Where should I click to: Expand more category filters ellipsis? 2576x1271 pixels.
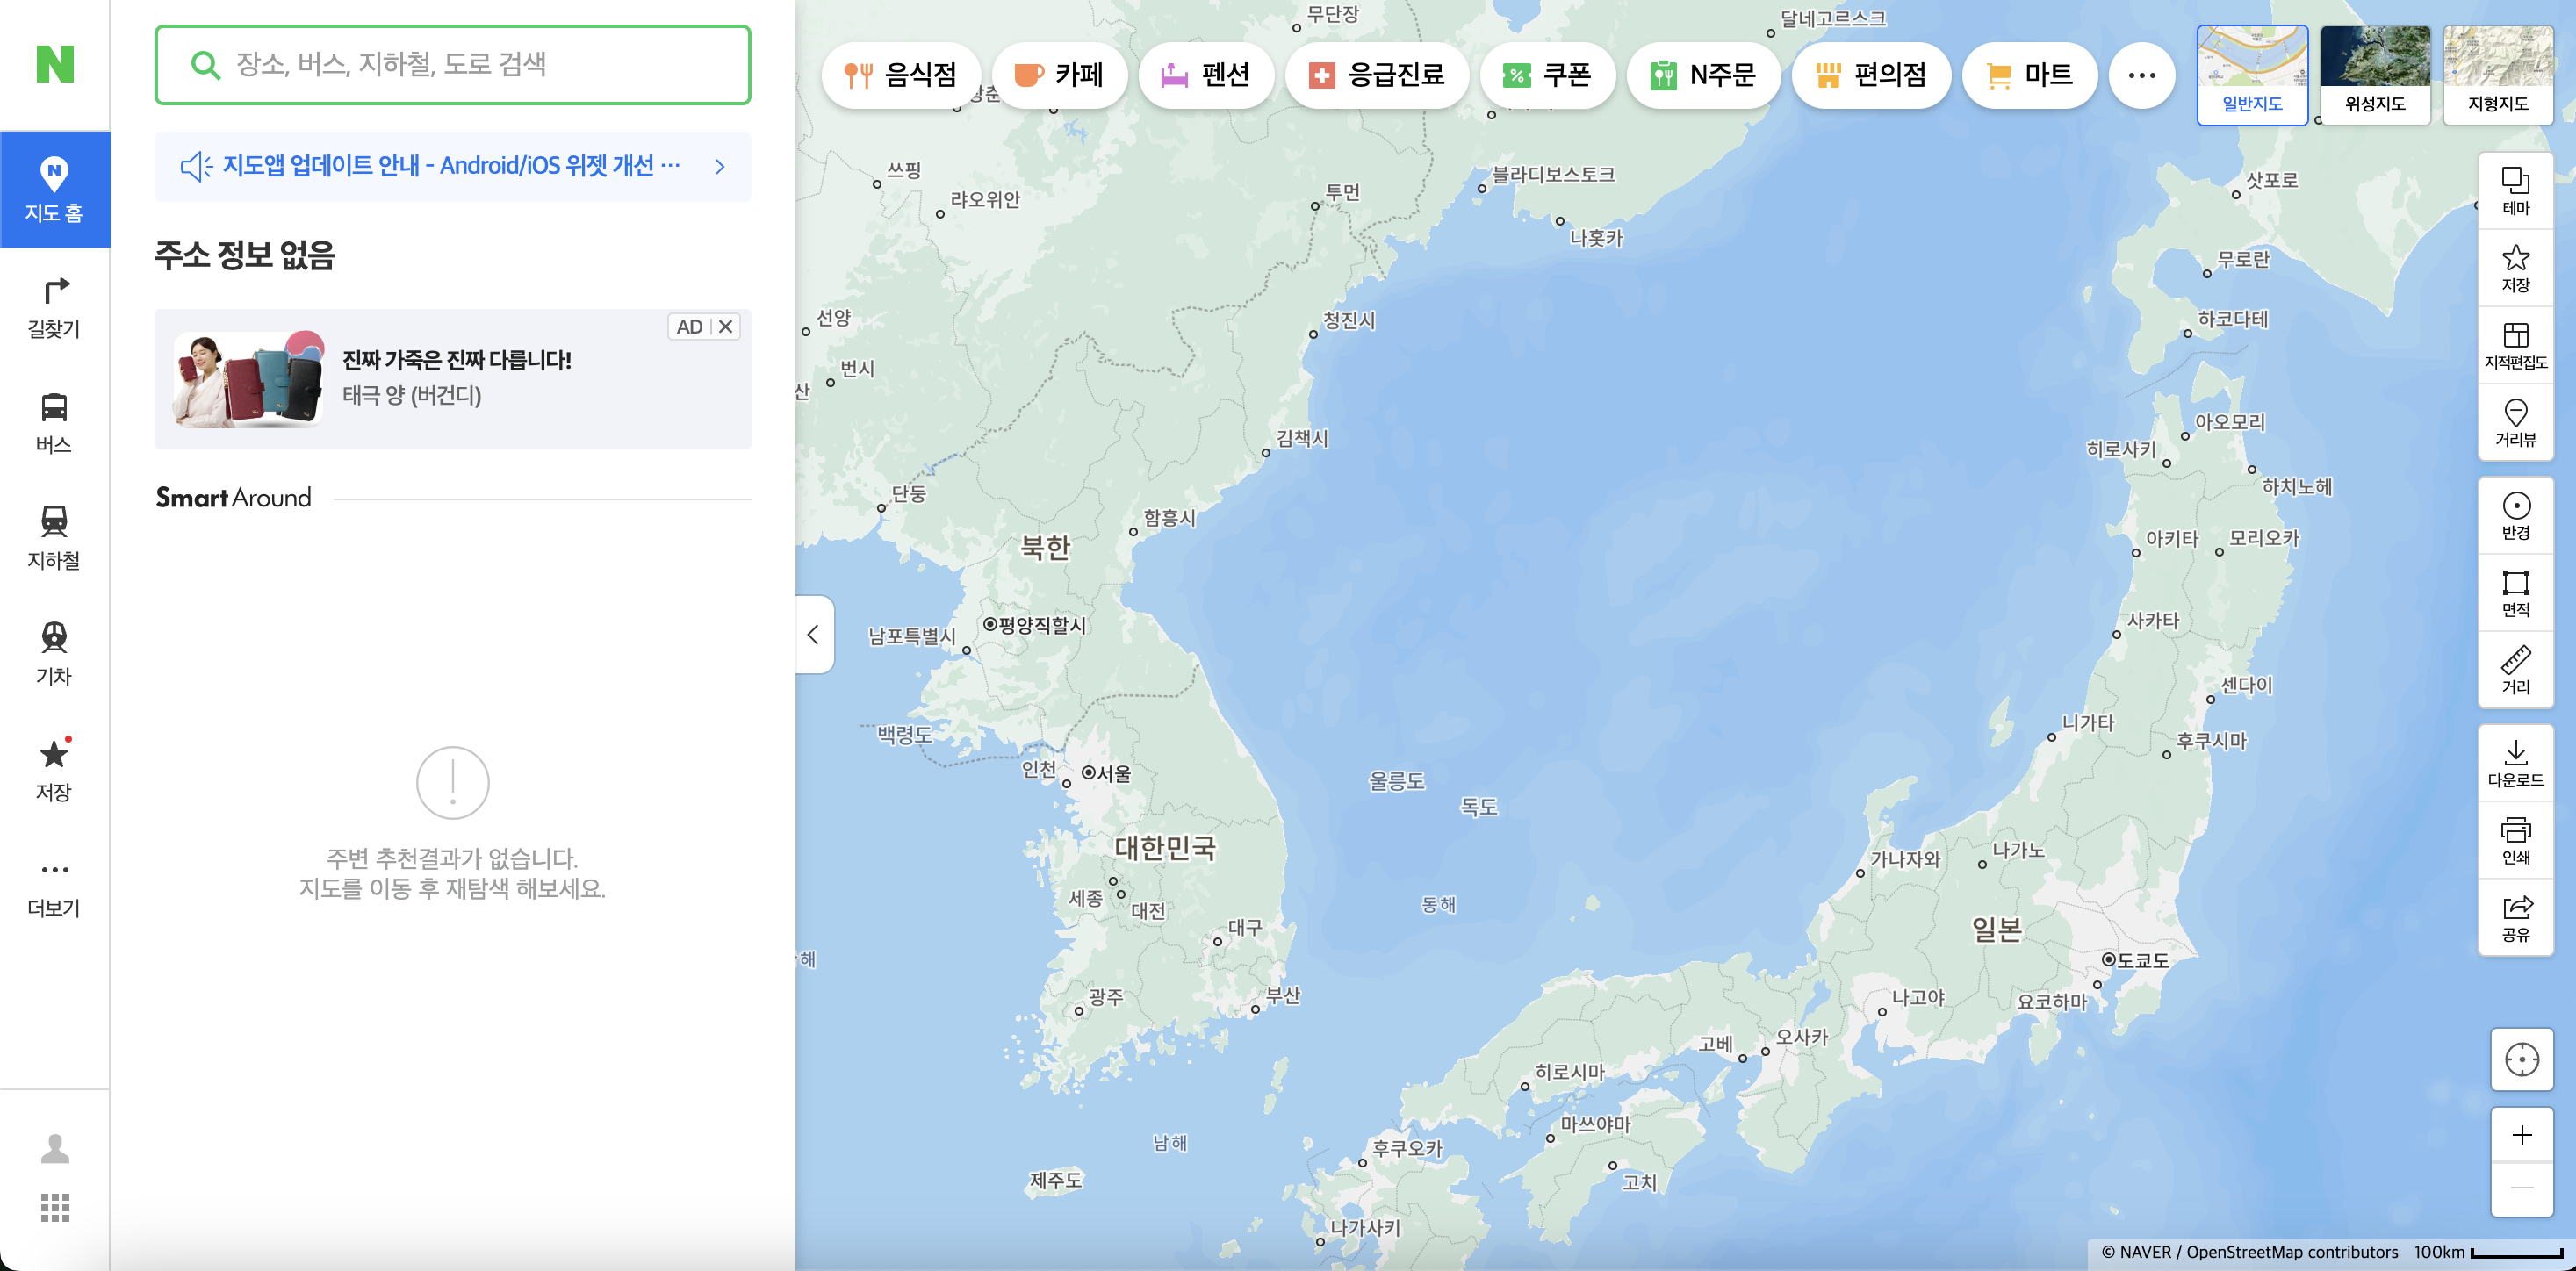(x=2141, y=75)
